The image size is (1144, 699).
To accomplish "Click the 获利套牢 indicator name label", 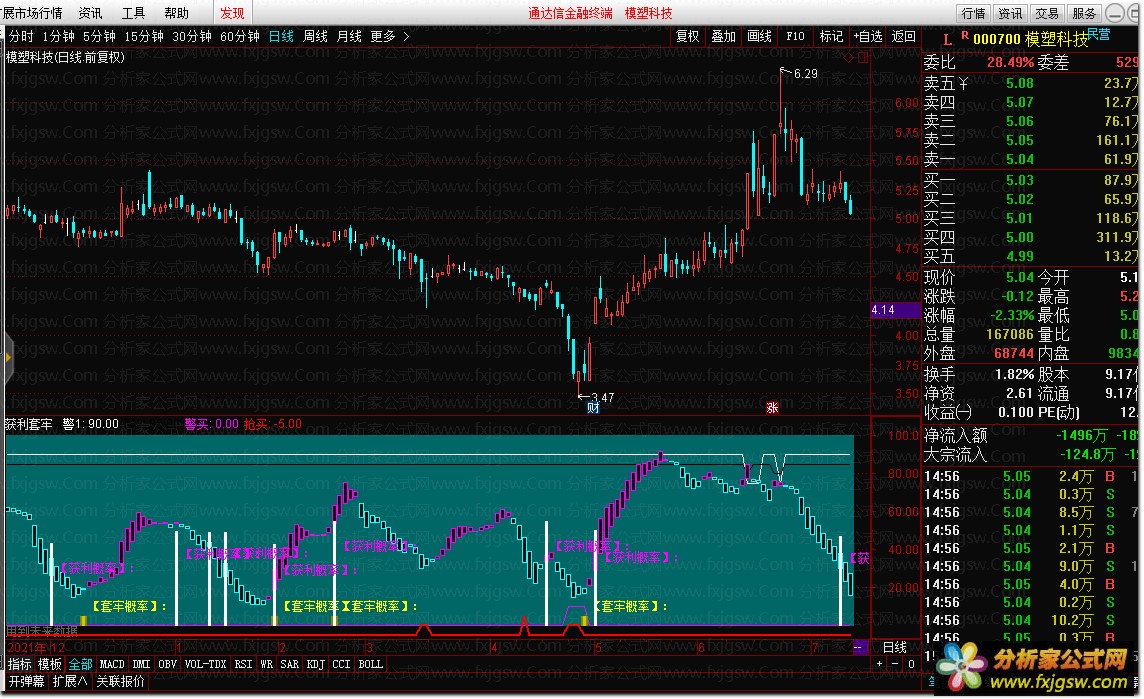I will (x=29, y=424).
